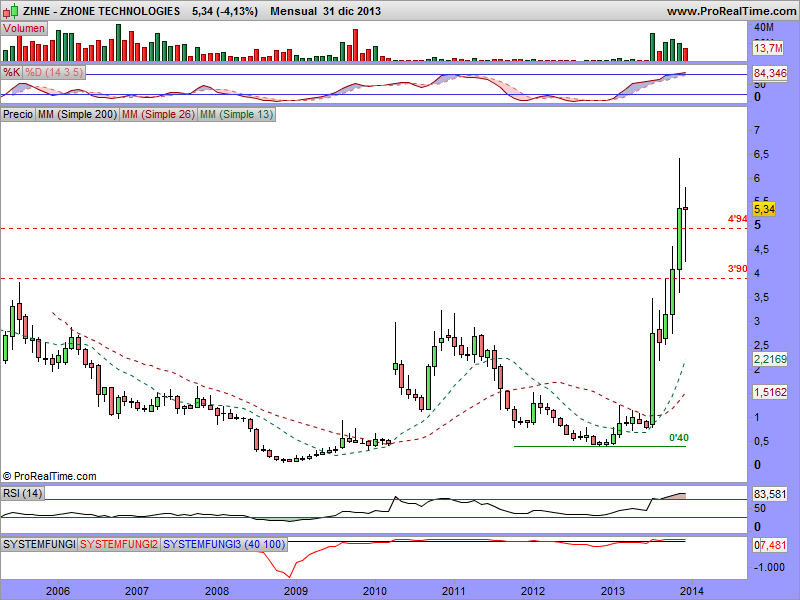Select the MM (Simple 26) moving average label
Image resolution: width=800 pixels, height=600 pixels.
click(x=157, y=115)
